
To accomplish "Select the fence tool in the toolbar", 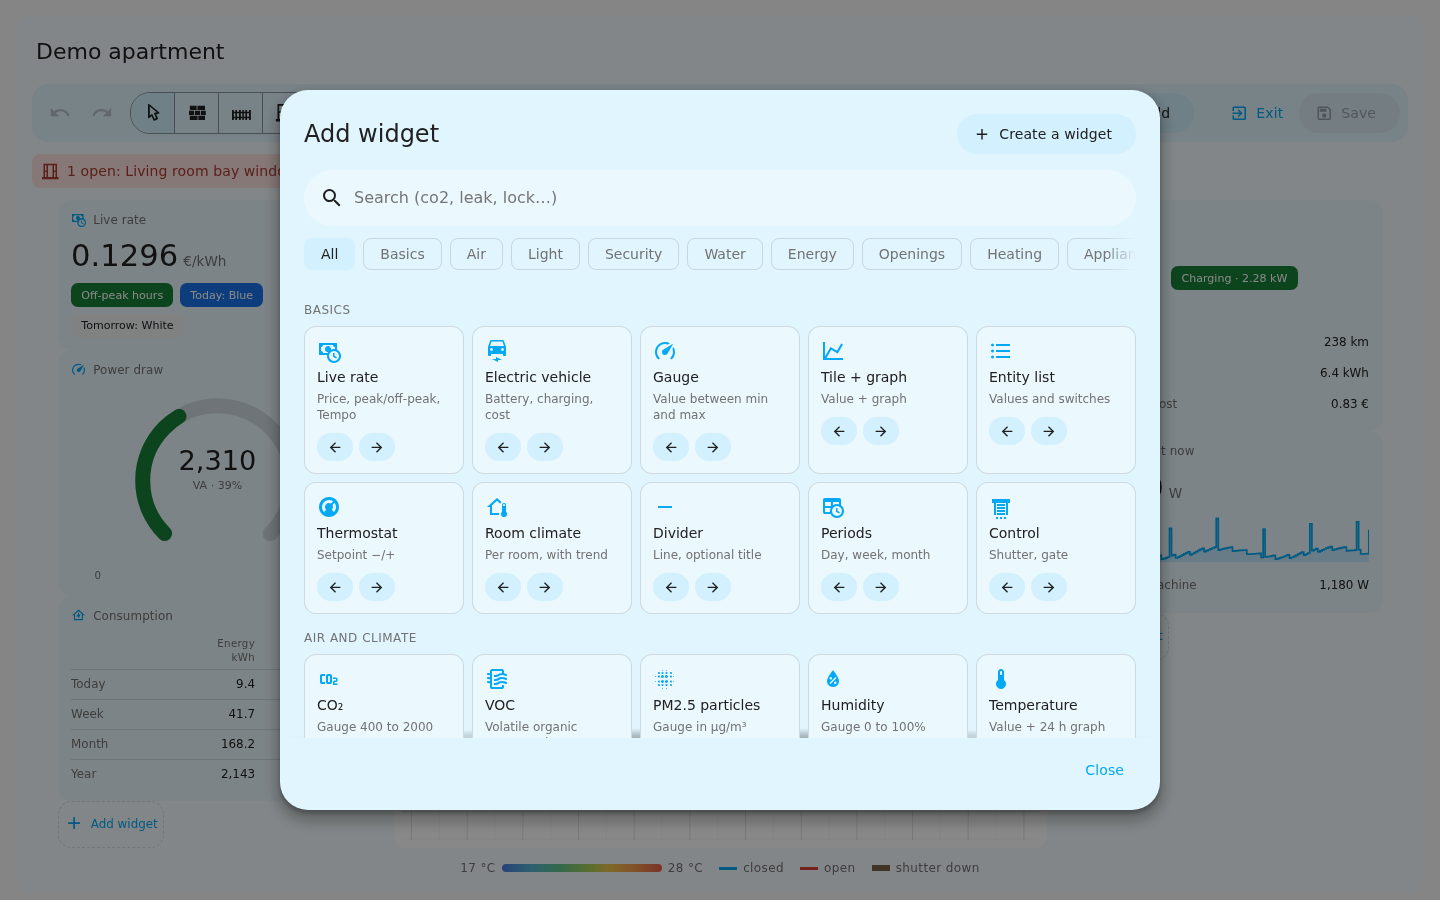I will (241, 113).
